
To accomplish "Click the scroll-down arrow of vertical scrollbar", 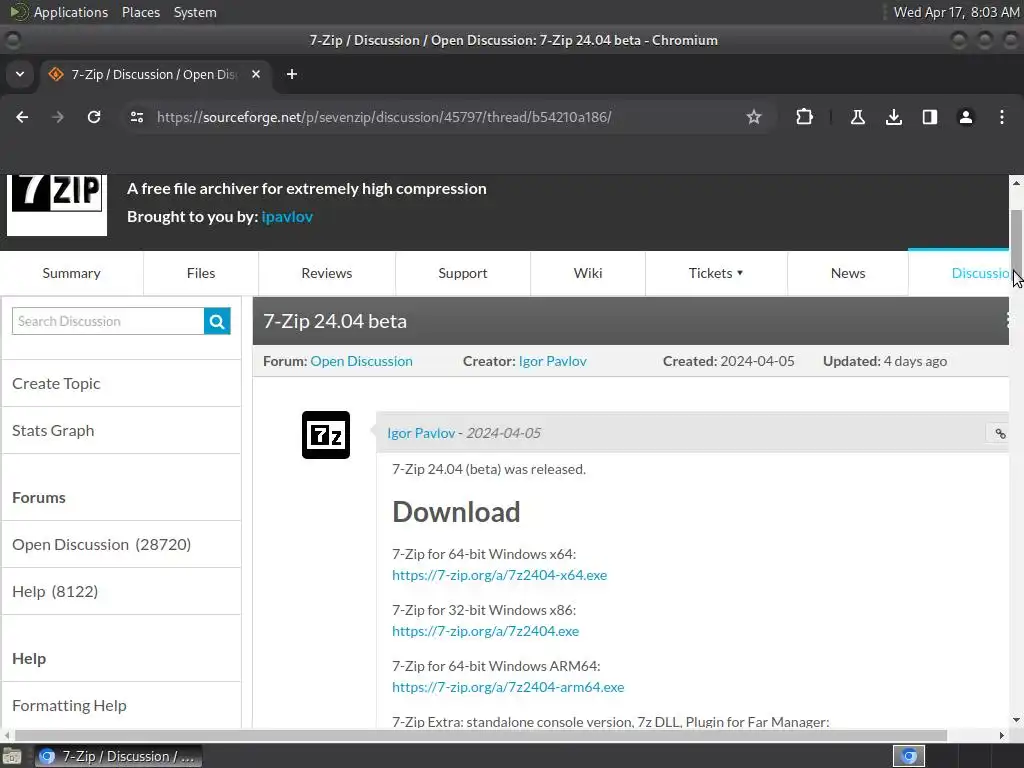I will [1016, 720].
